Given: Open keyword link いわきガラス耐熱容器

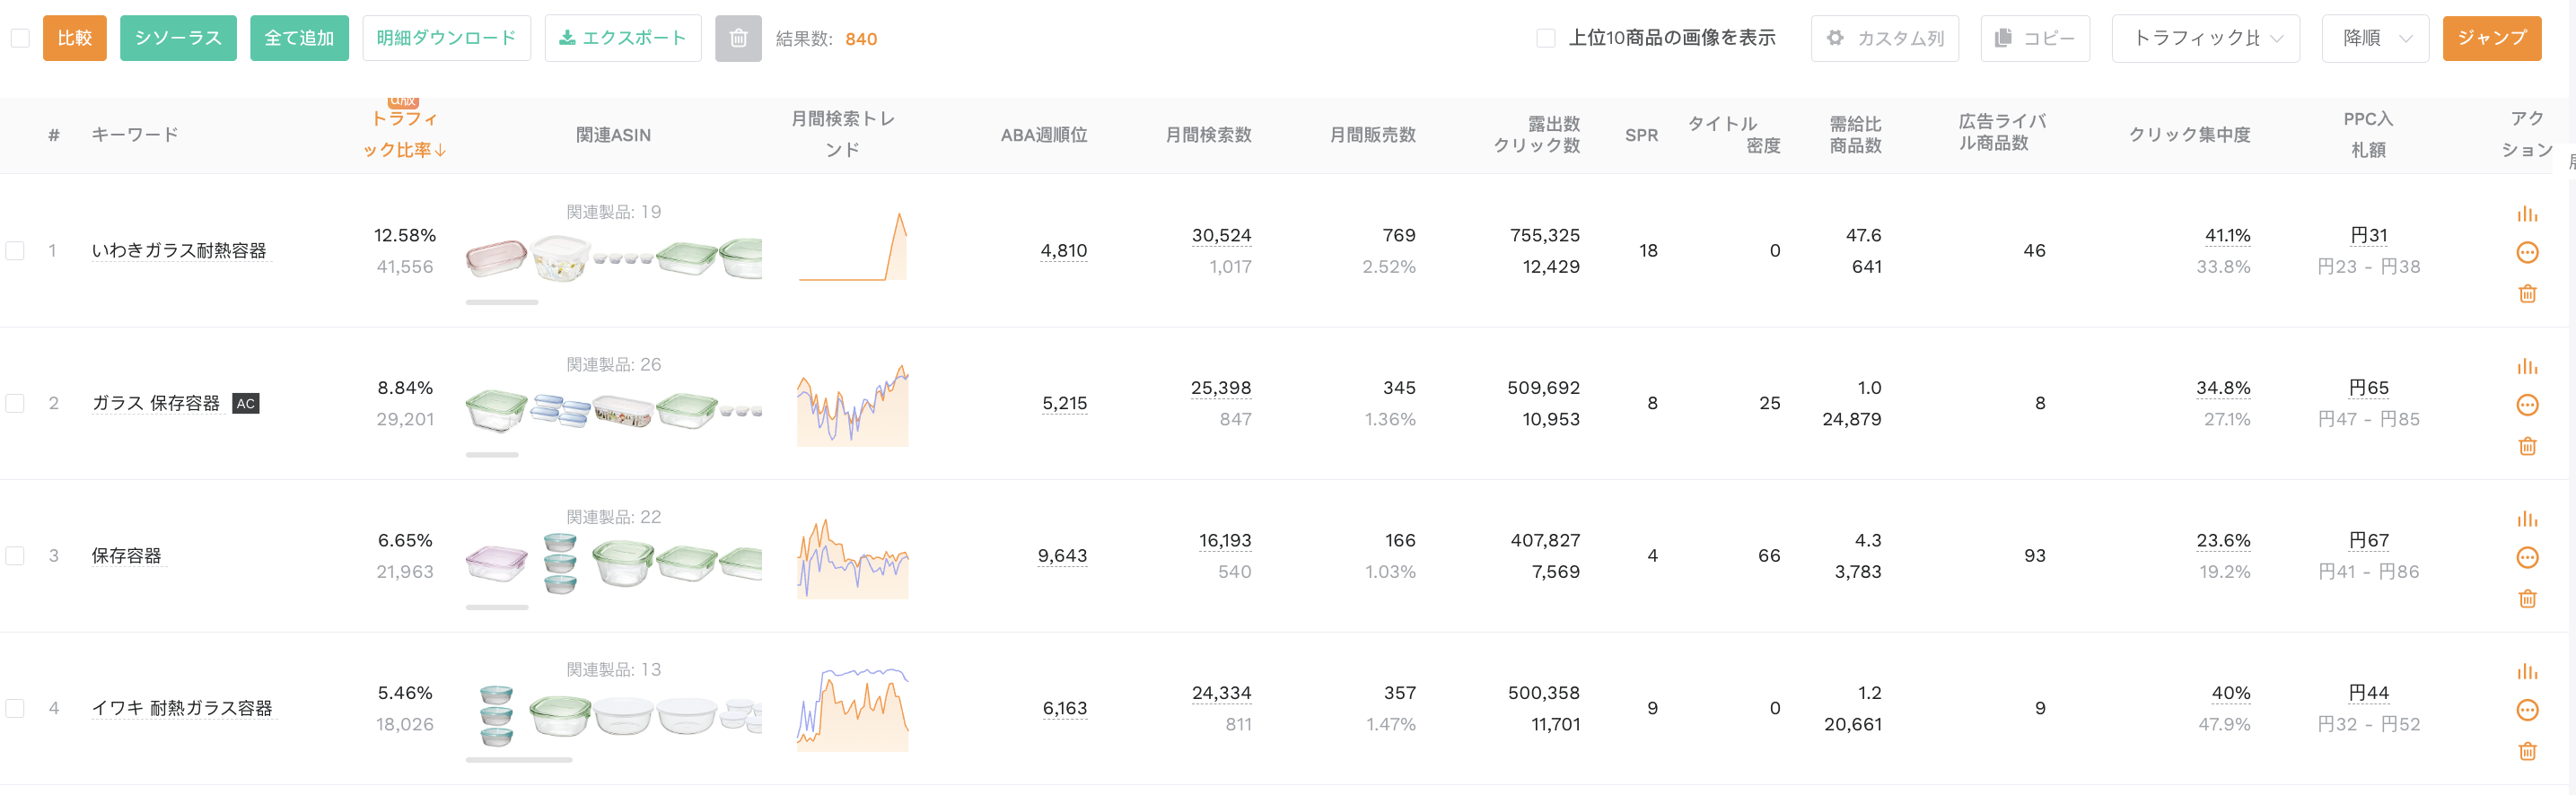Looking at the screenshot, I should (x=179, y=250).
